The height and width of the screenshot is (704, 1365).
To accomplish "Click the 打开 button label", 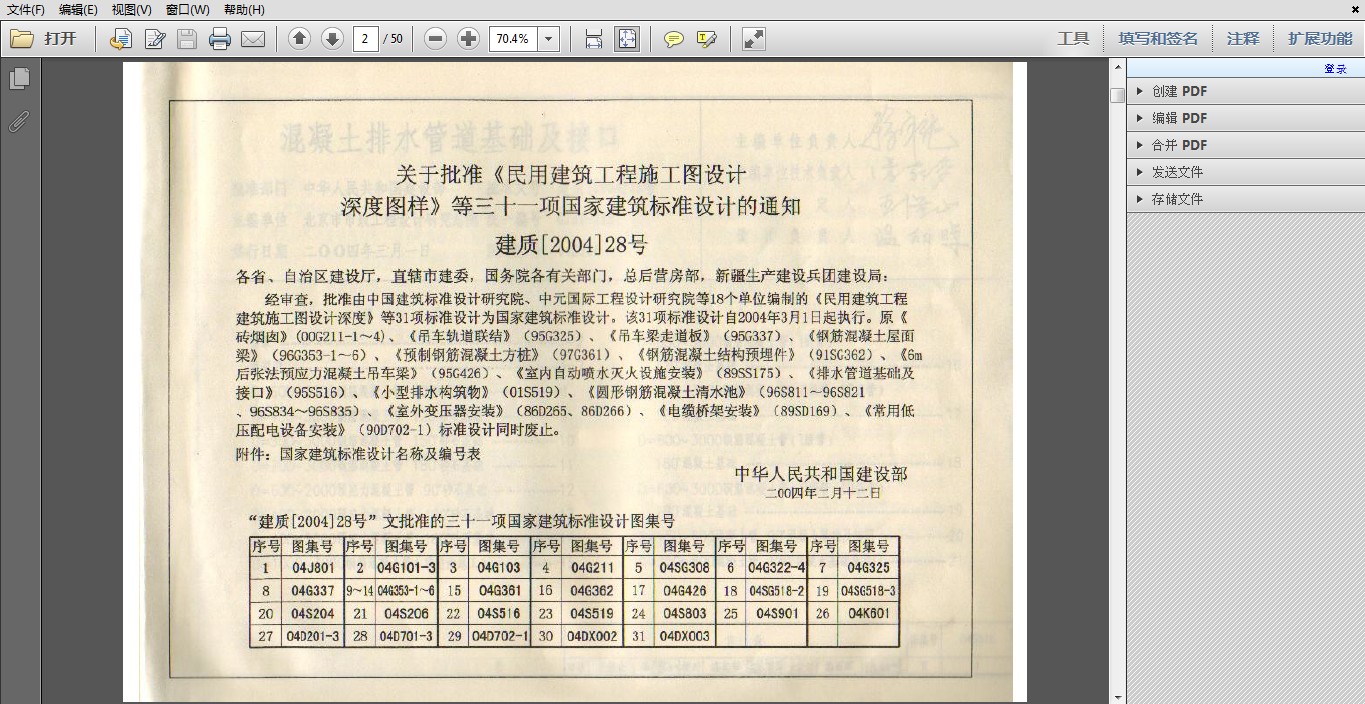I will coord(60,39).
